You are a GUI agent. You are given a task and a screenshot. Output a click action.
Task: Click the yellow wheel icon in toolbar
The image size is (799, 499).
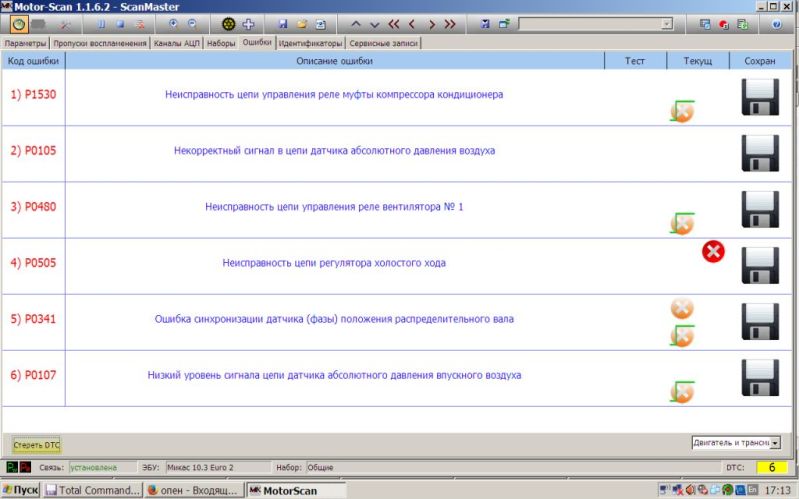tap(229, 24)
